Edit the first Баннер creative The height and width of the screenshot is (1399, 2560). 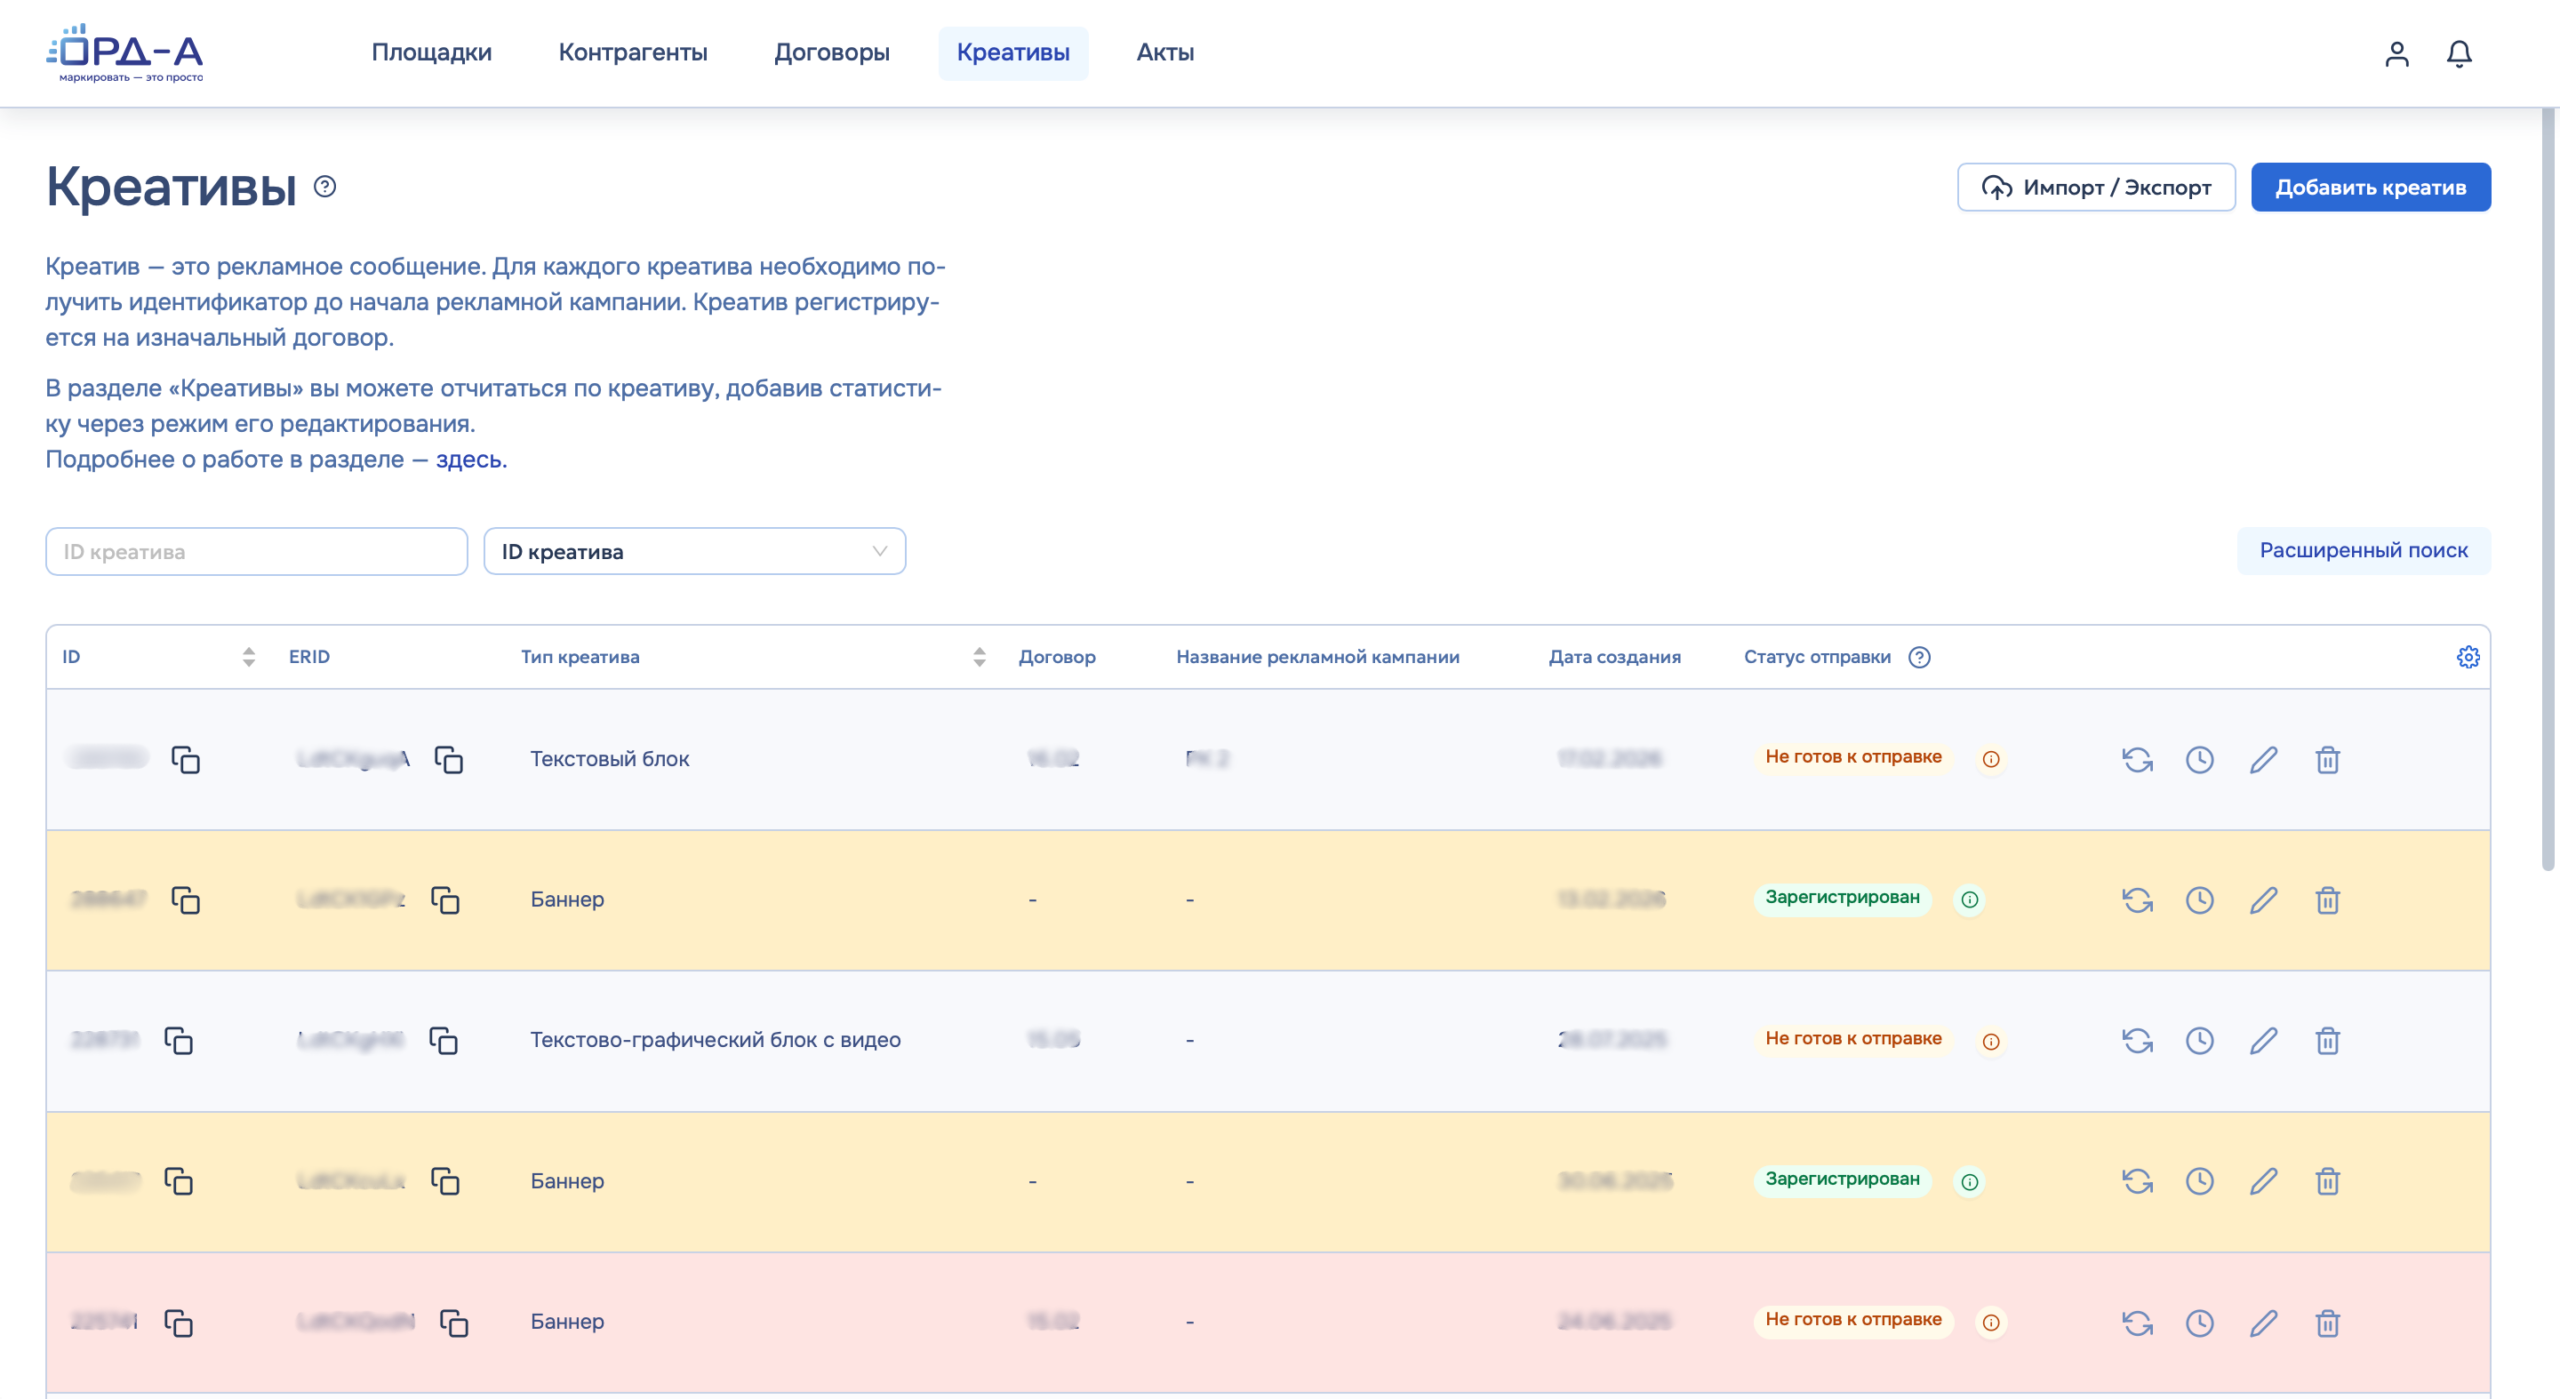pos(2263,899)
